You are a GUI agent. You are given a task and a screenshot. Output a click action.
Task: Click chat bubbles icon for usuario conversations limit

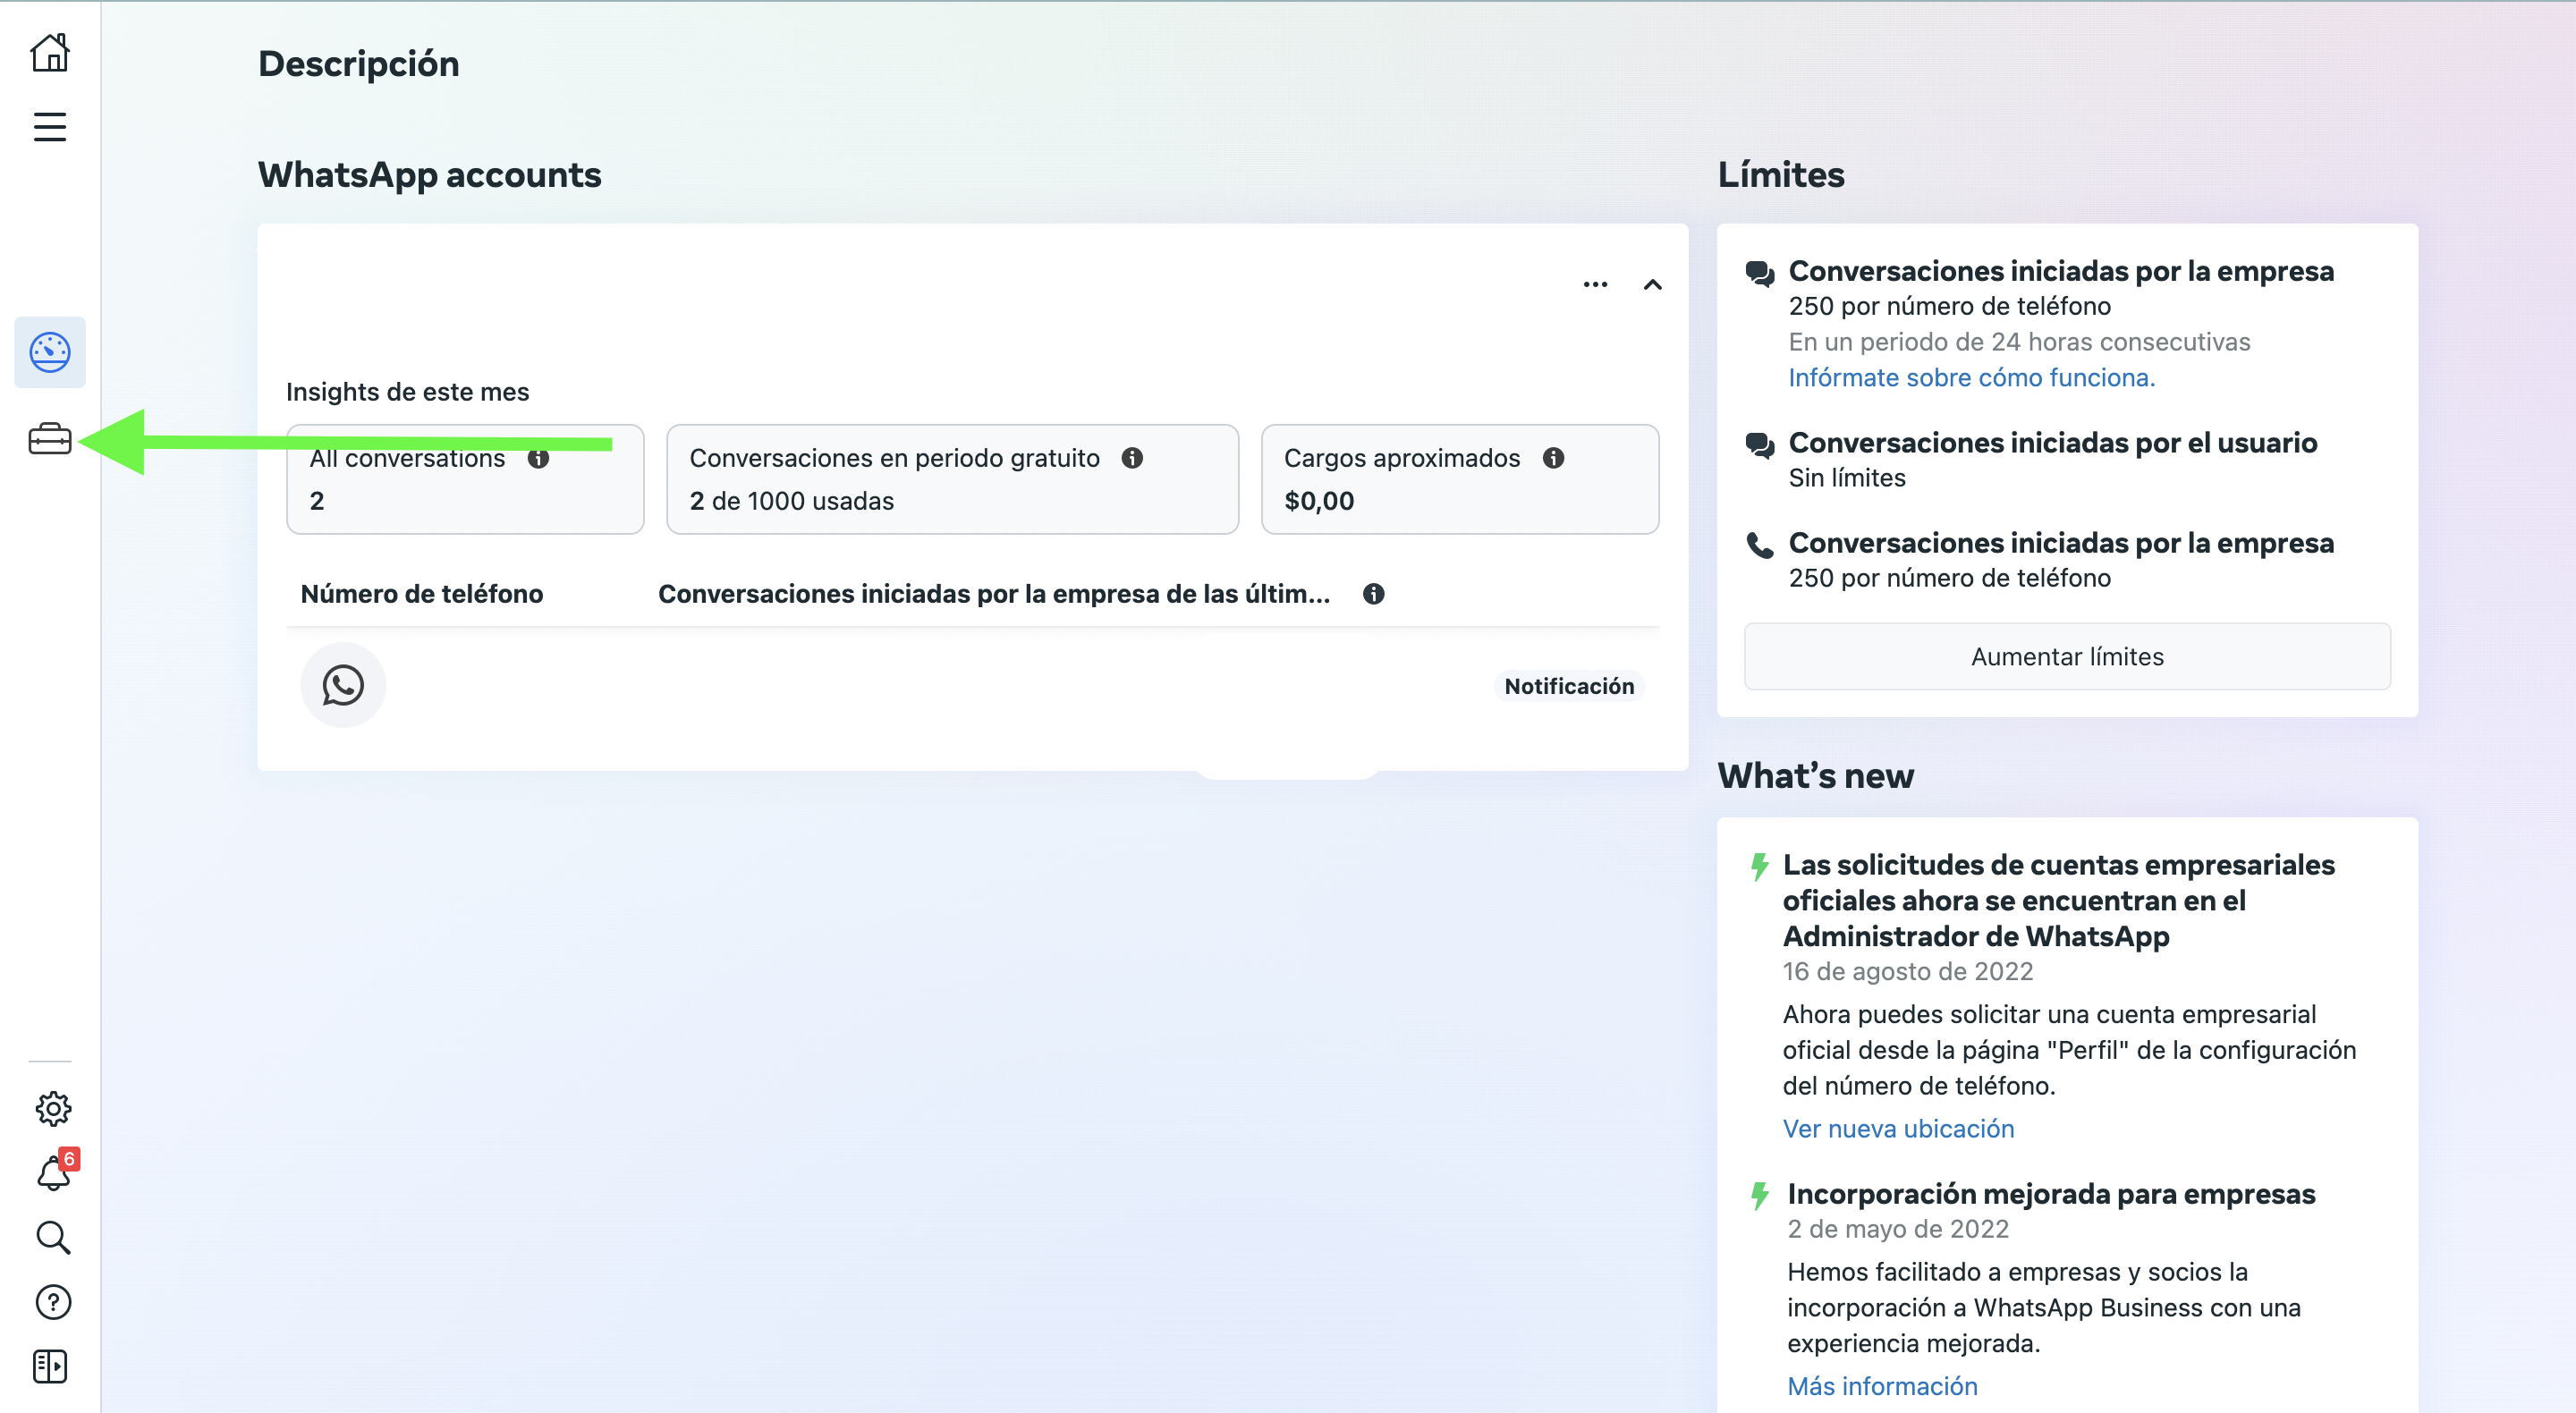[x=1760, y=445]
